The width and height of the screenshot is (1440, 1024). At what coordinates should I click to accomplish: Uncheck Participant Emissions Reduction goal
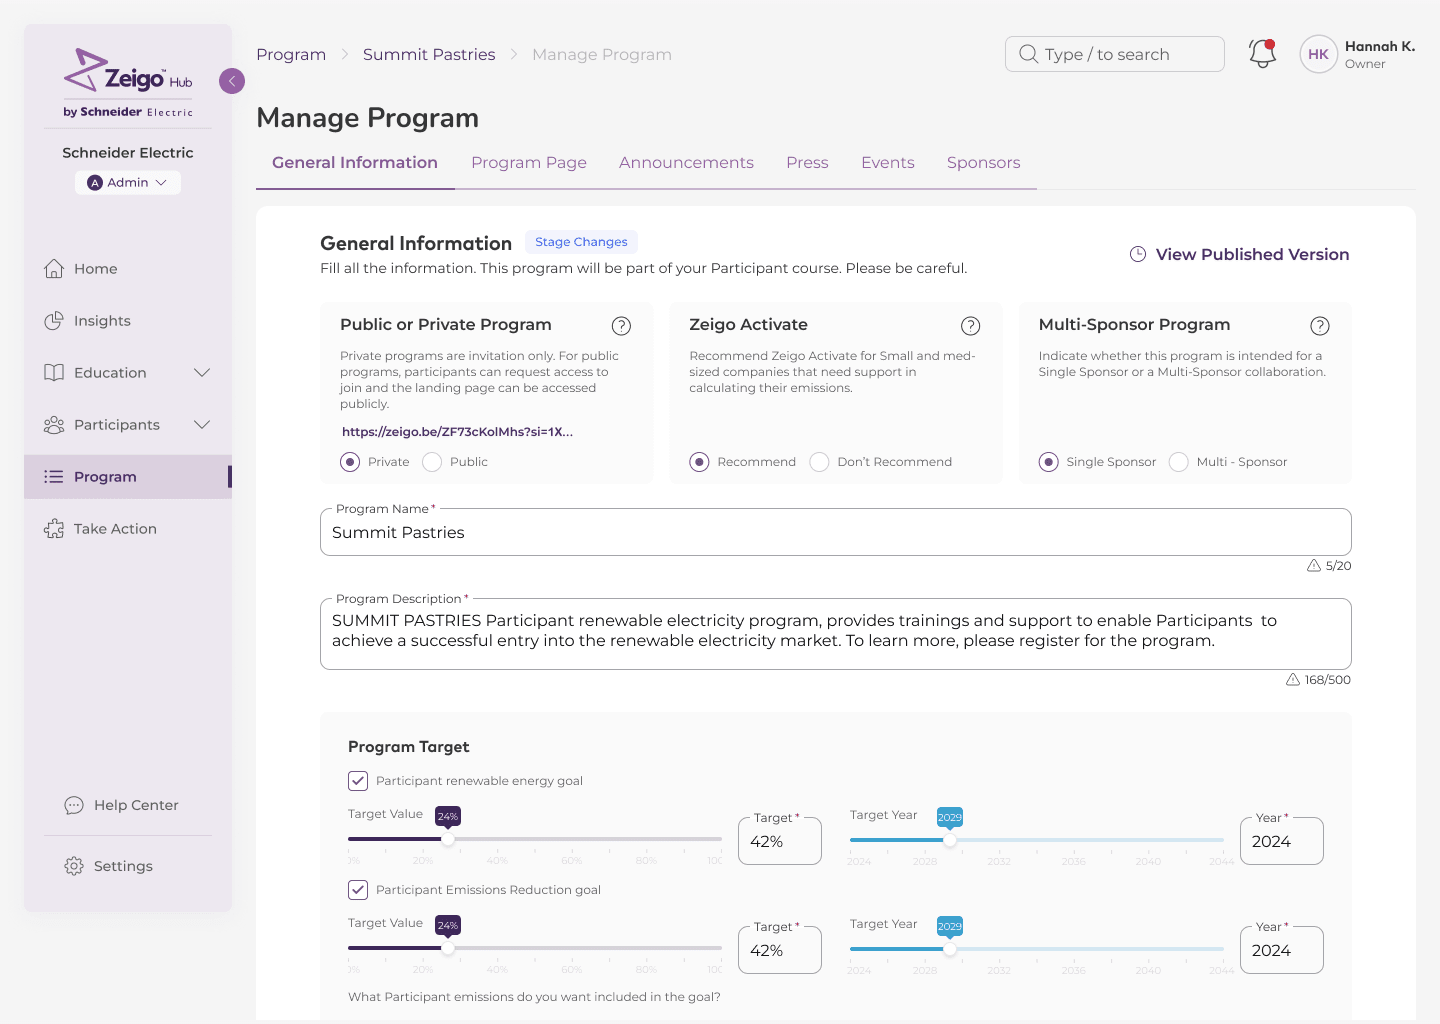358,890
